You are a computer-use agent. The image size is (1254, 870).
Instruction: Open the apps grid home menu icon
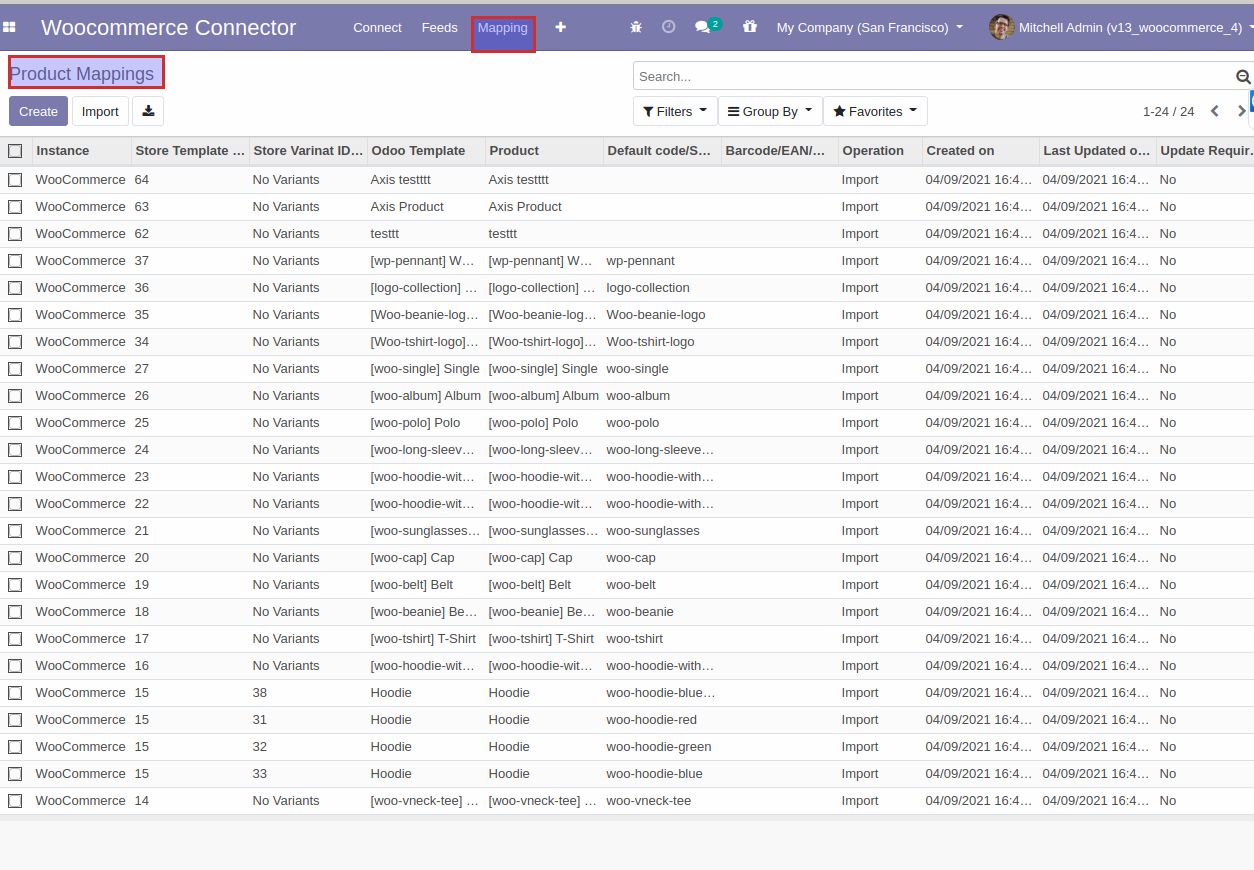(9, 27)
